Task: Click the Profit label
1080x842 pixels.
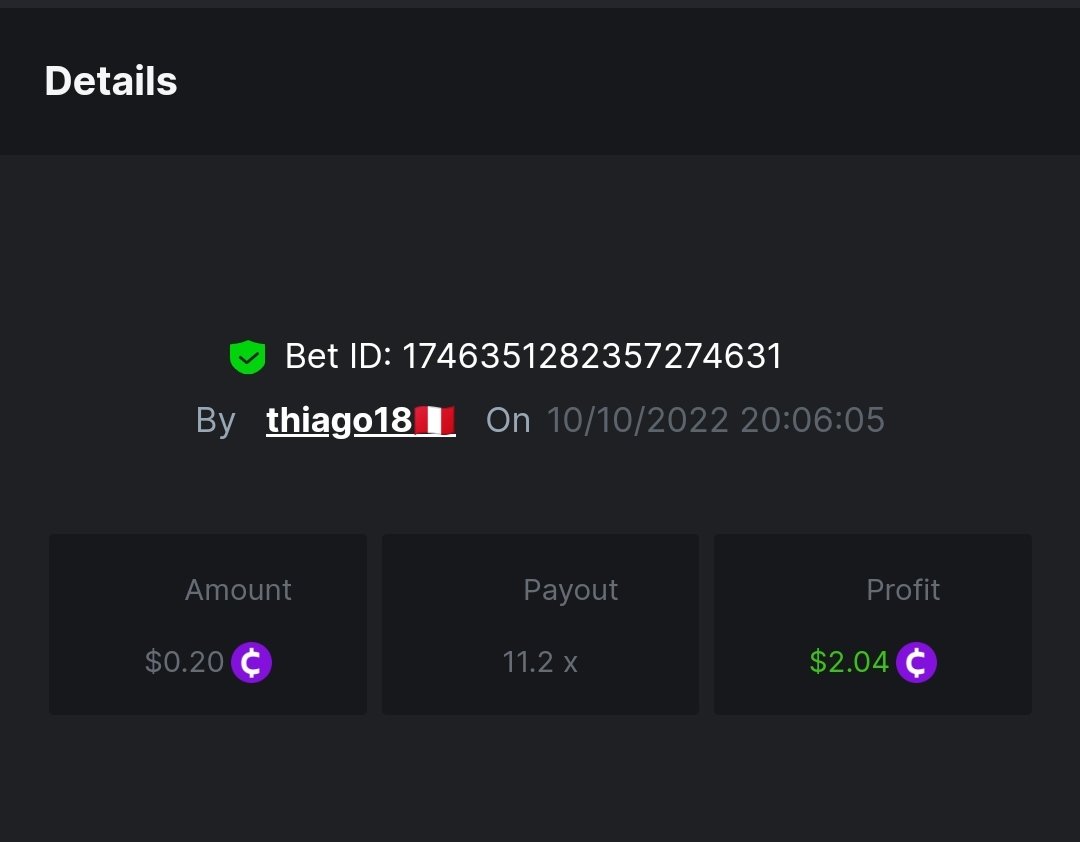Action: click(903, 590)
